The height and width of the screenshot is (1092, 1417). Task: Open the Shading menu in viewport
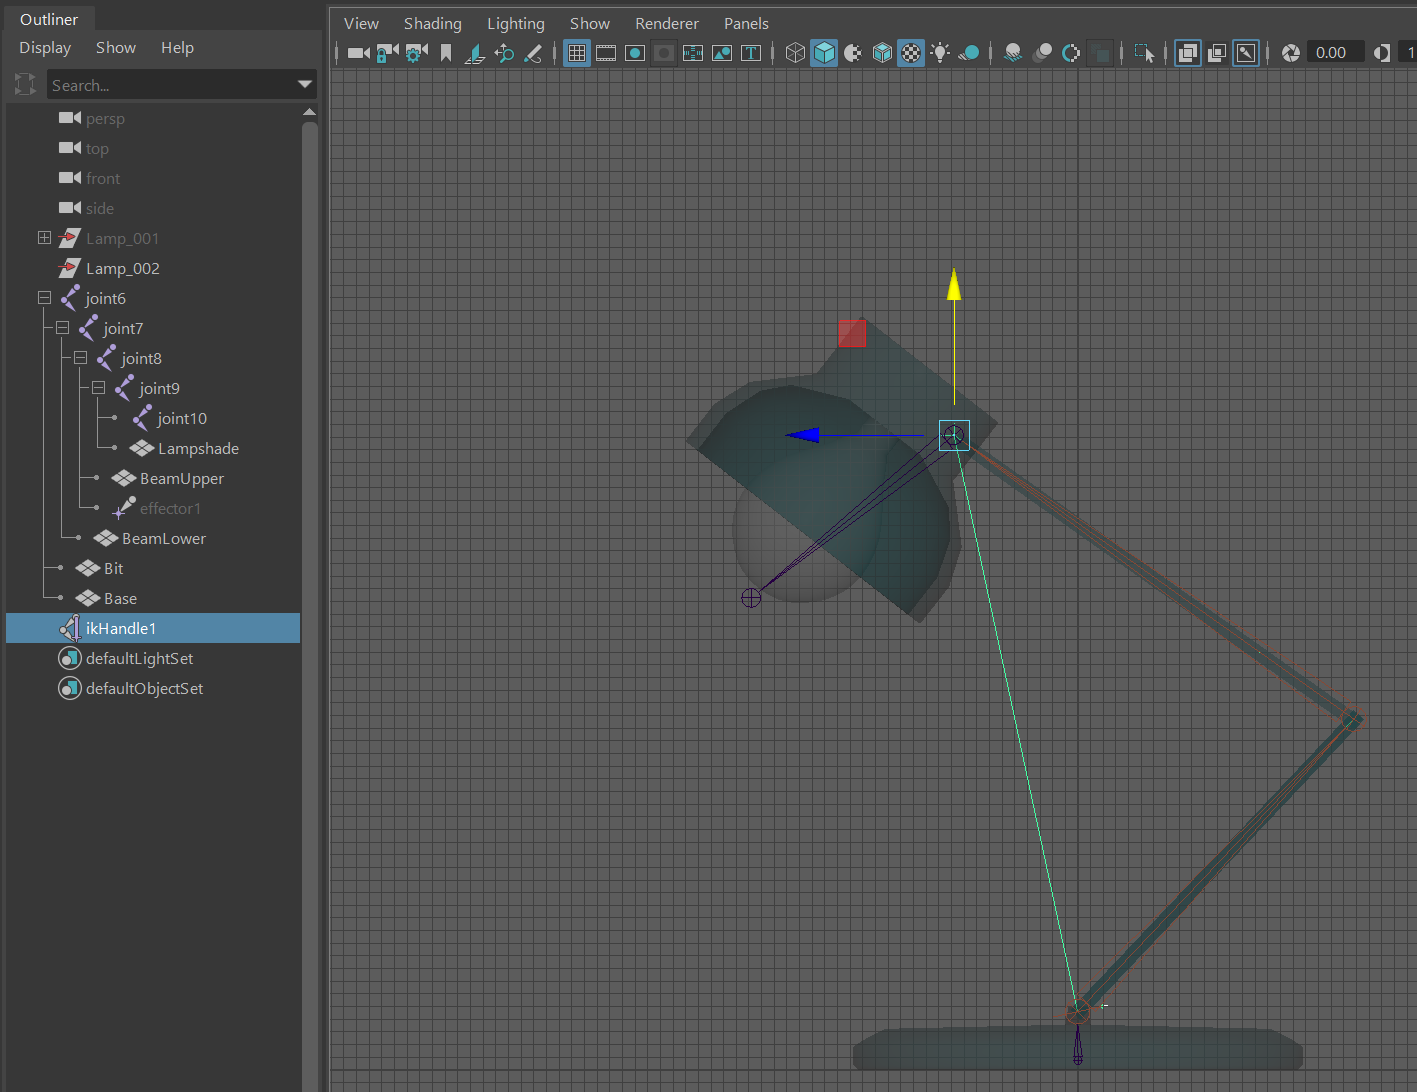click(432, 23)
